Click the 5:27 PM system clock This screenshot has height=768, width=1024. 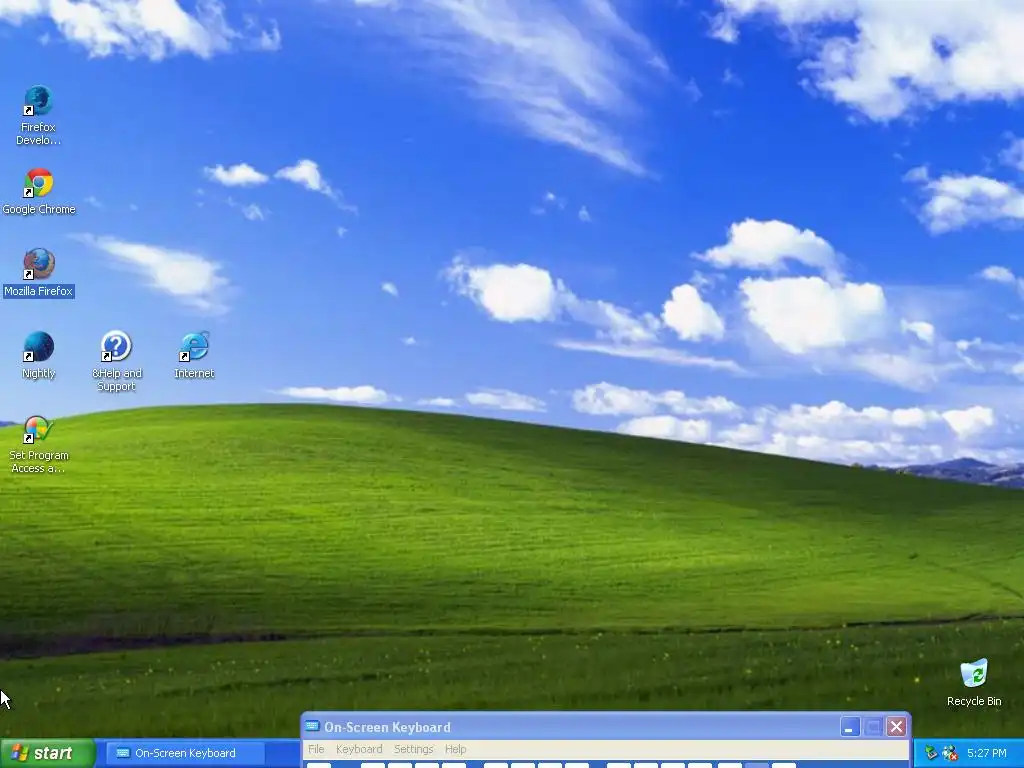tap(987, 753)
